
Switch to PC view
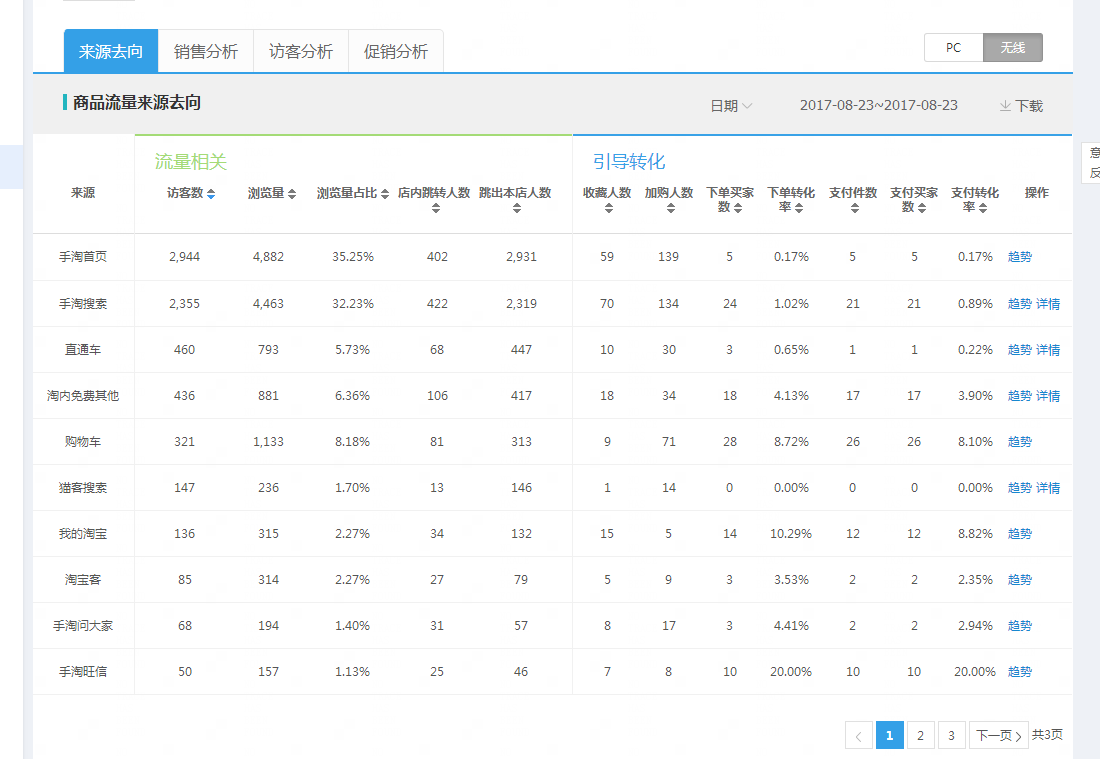953,48
